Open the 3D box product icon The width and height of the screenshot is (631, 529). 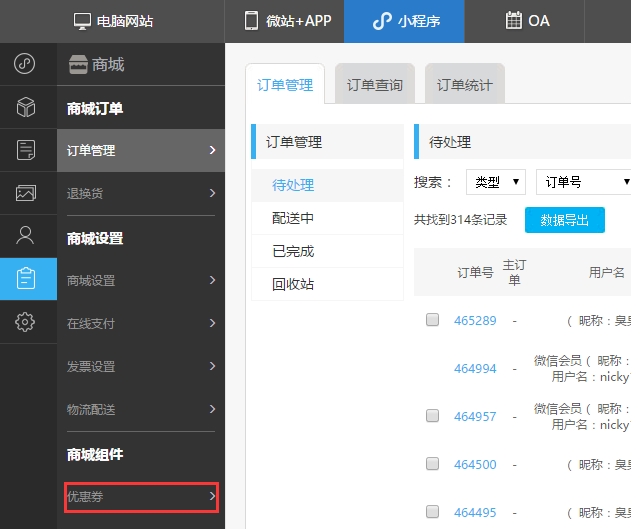[x=25, y=108]
